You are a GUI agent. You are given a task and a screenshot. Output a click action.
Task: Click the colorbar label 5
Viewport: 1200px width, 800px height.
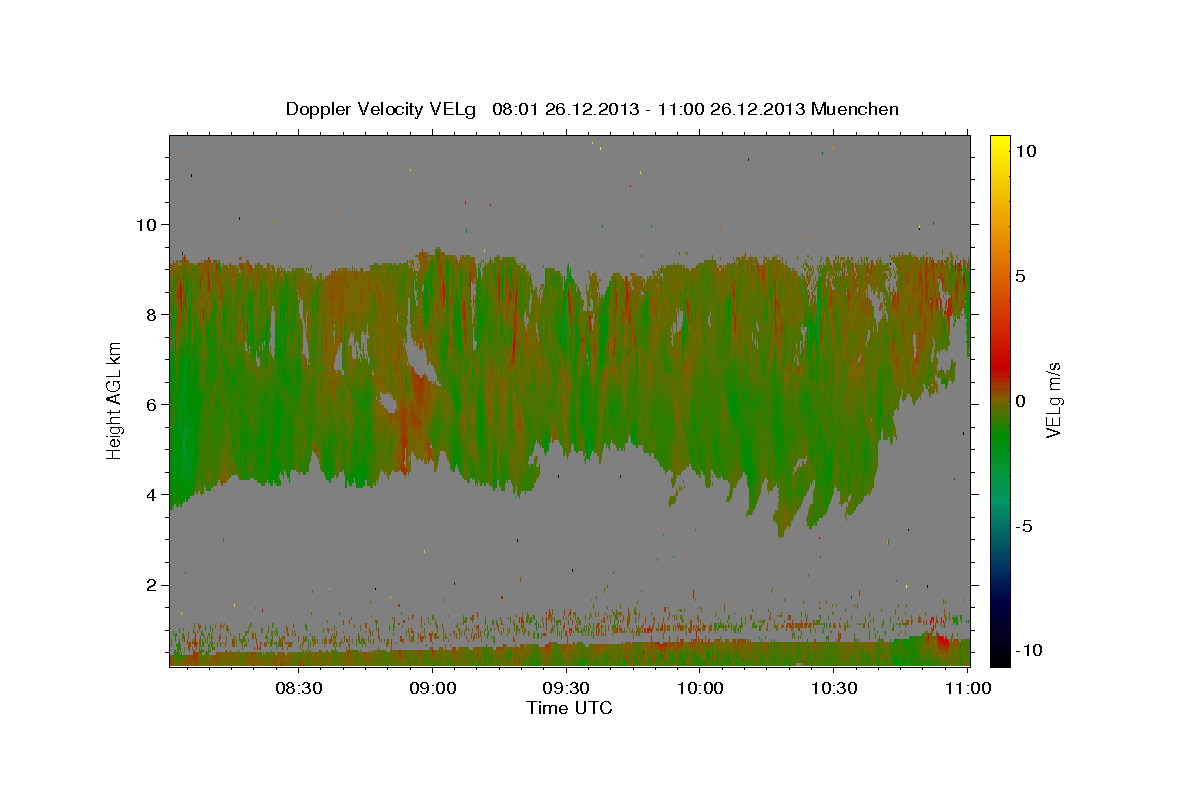point(1021,275)
